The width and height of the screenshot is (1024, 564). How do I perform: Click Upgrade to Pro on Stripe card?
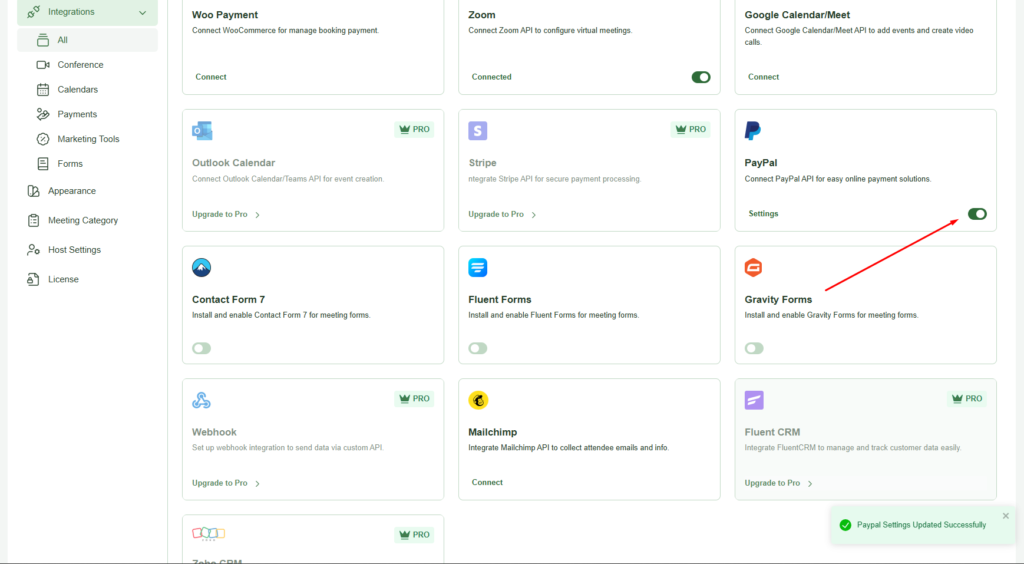pos(496,214)
